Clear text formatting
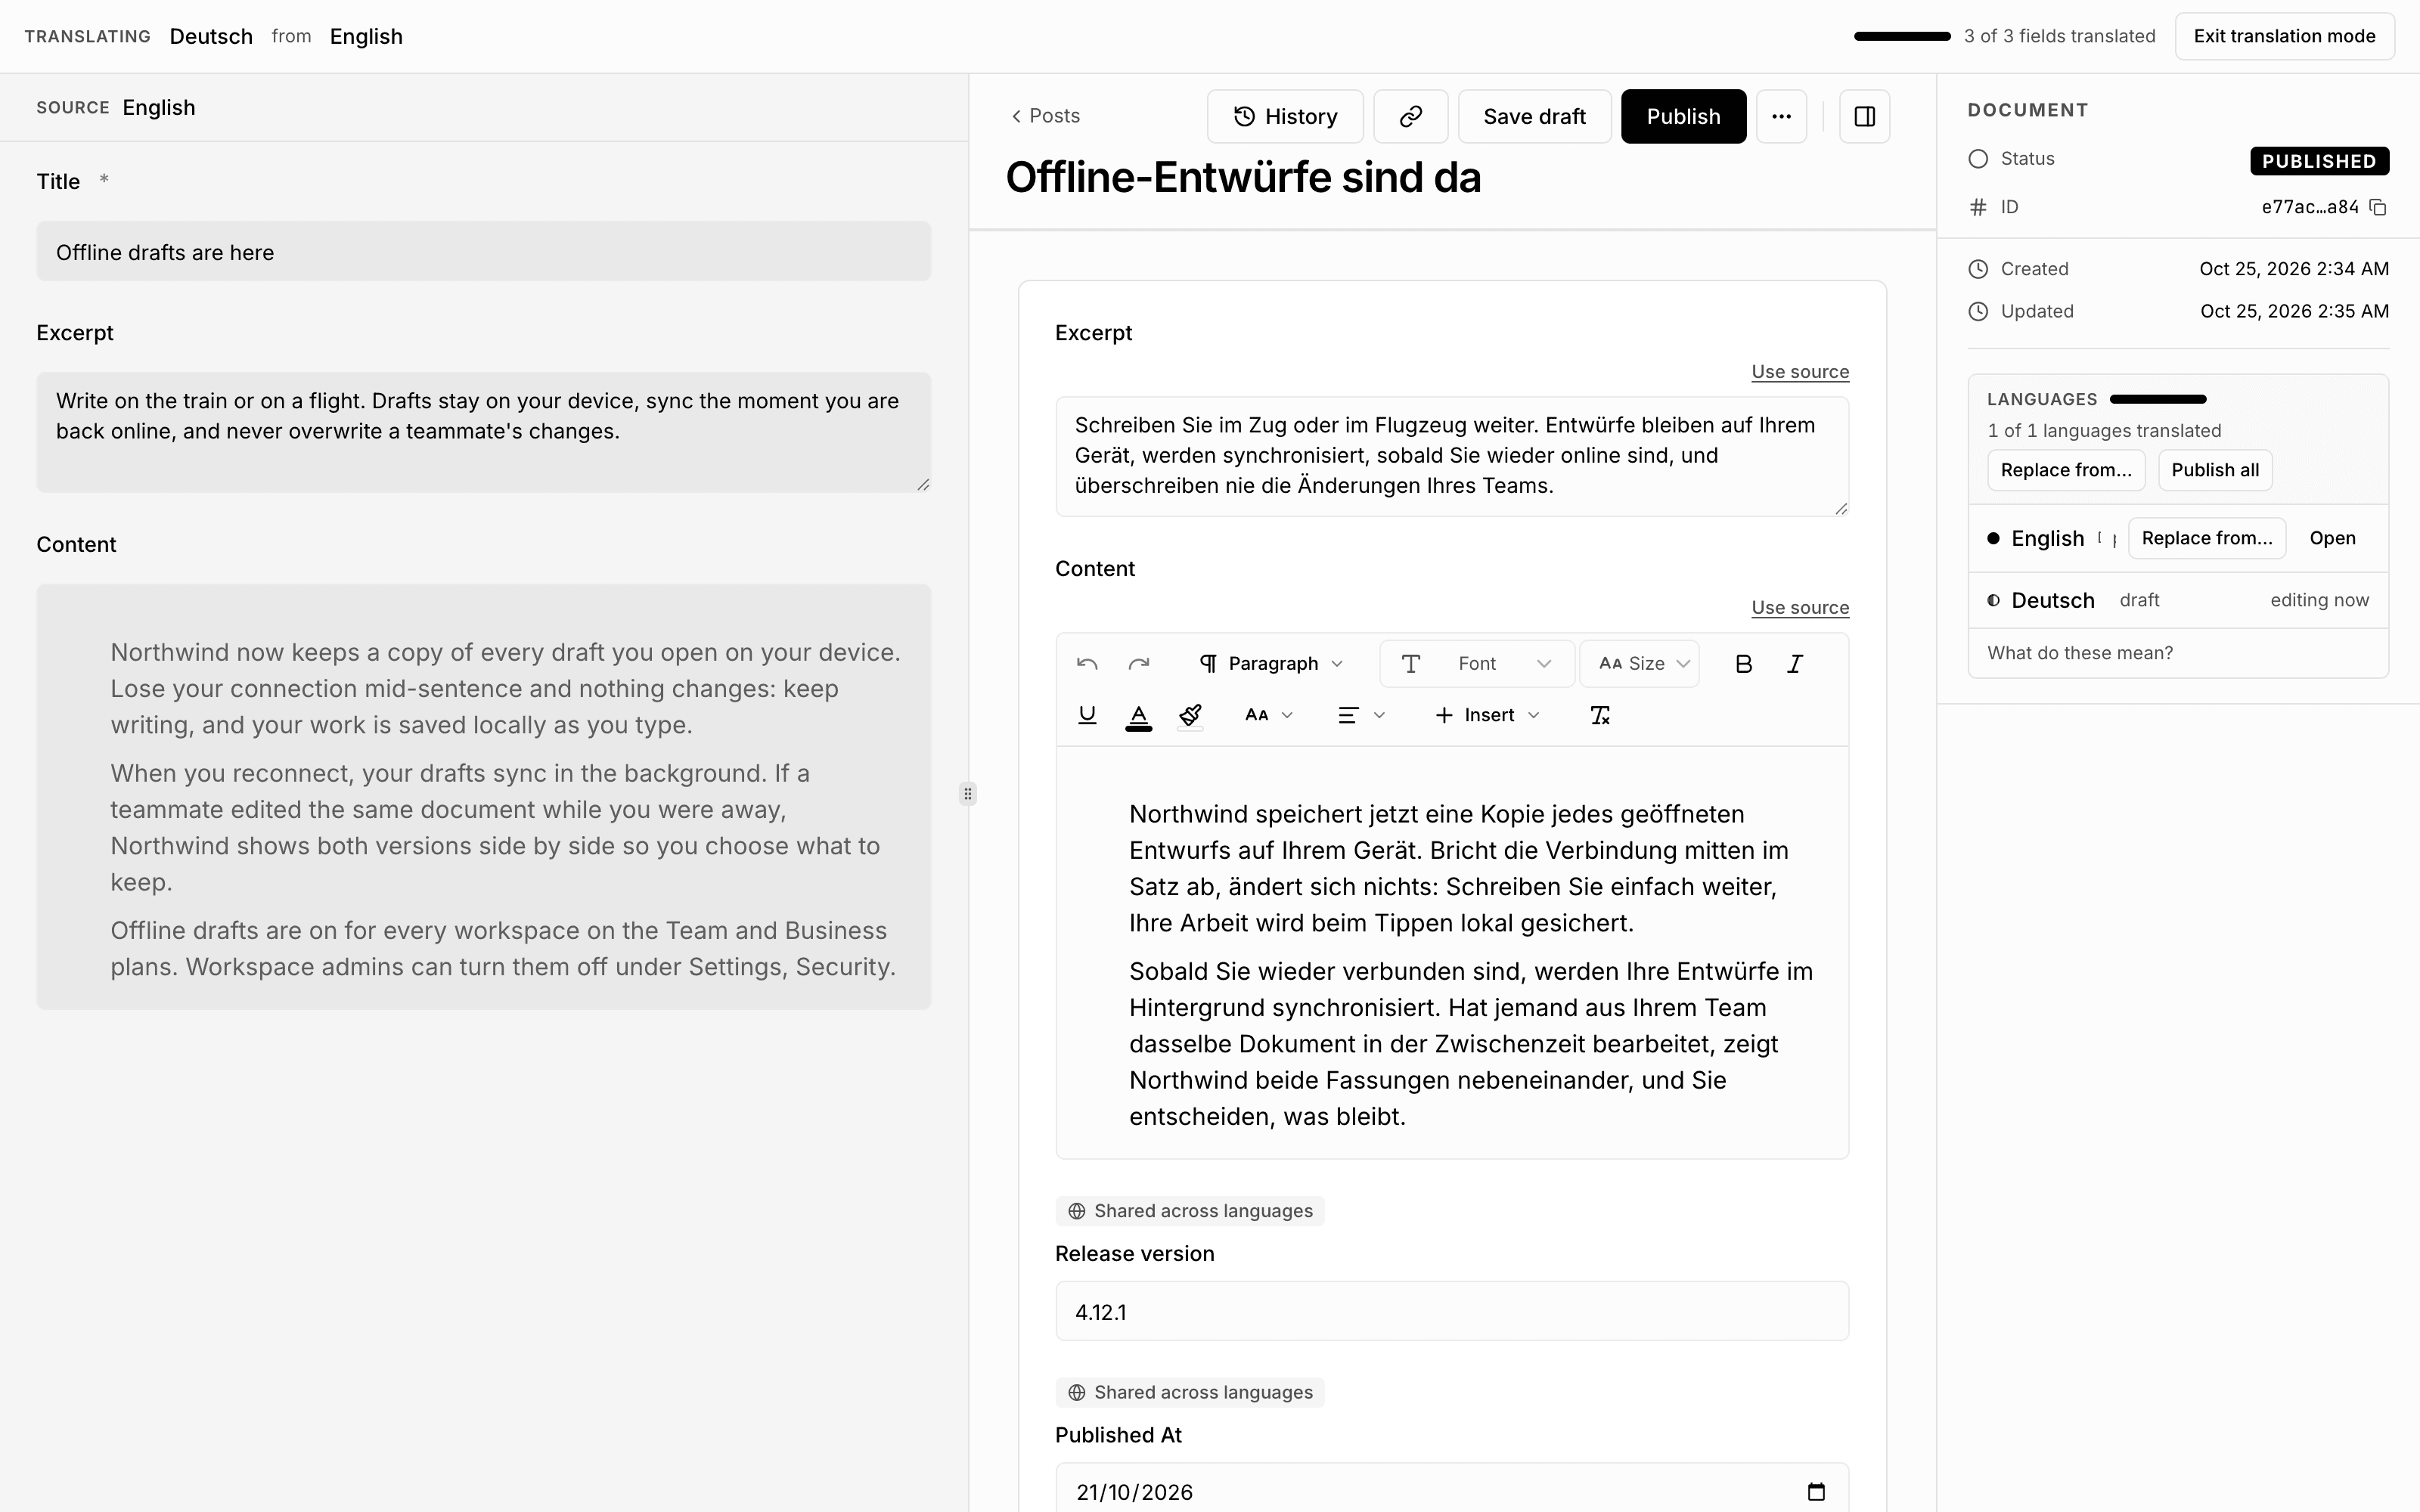This screenshot has height=1512, width=2420. click(x=1600, y=715)
